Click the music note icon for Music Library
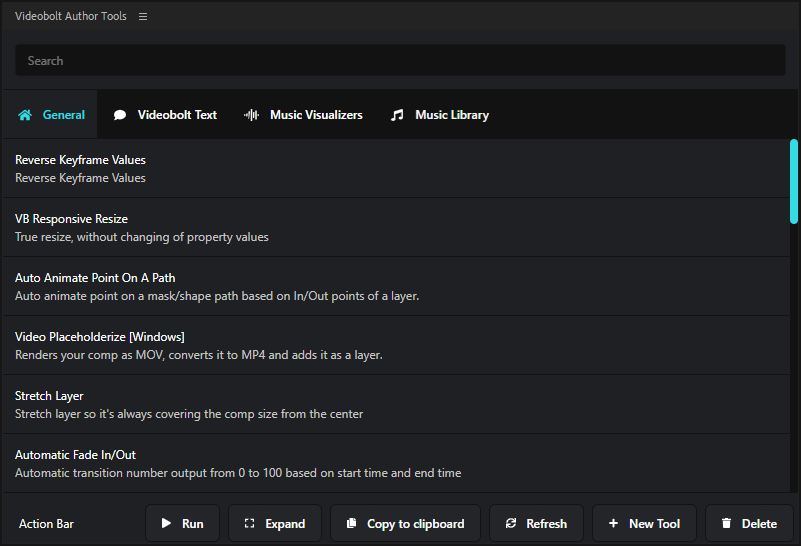Viewport: 801px width, 546px height. 397,115
